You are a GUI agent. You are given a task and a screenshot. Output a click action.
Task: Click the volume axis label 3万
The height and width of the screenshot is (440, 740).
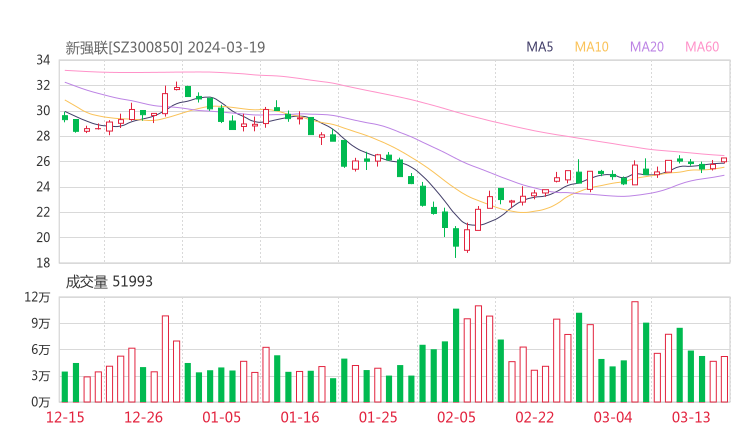(x=41, y=376)
